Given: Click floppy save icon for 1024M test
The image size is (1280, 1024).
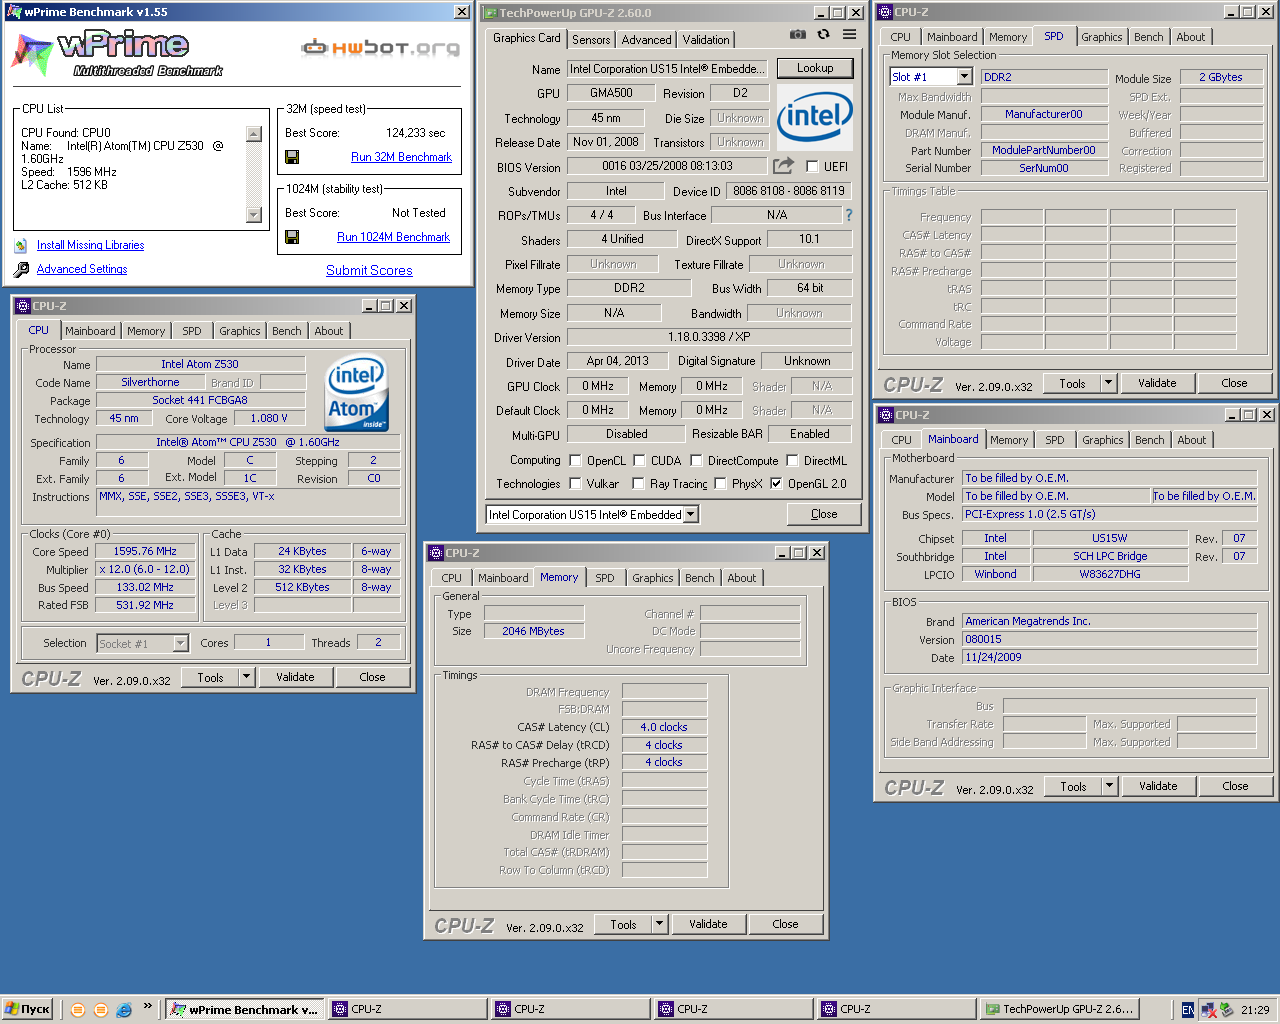Looking at the screenshot, I should point(292,237).
